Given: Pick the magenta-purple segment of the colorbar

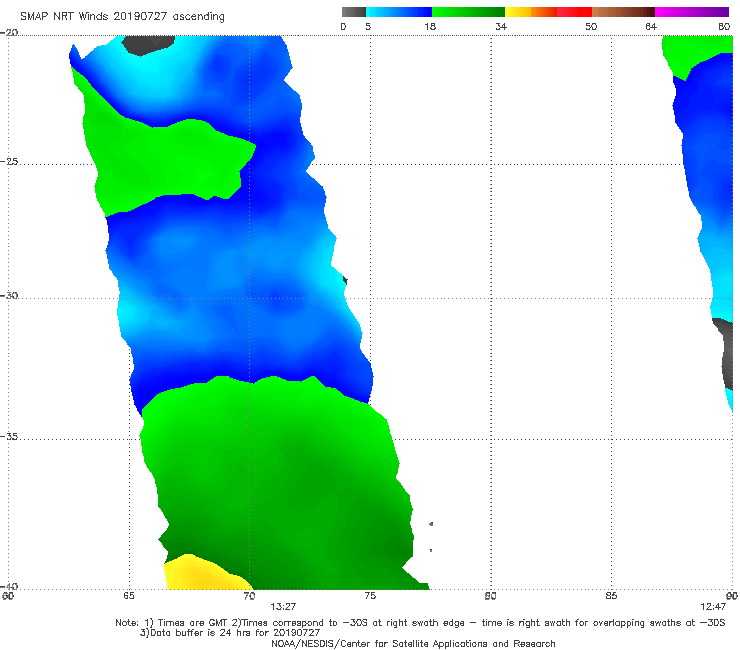Looking at the screenshot, I should [692, 12].
